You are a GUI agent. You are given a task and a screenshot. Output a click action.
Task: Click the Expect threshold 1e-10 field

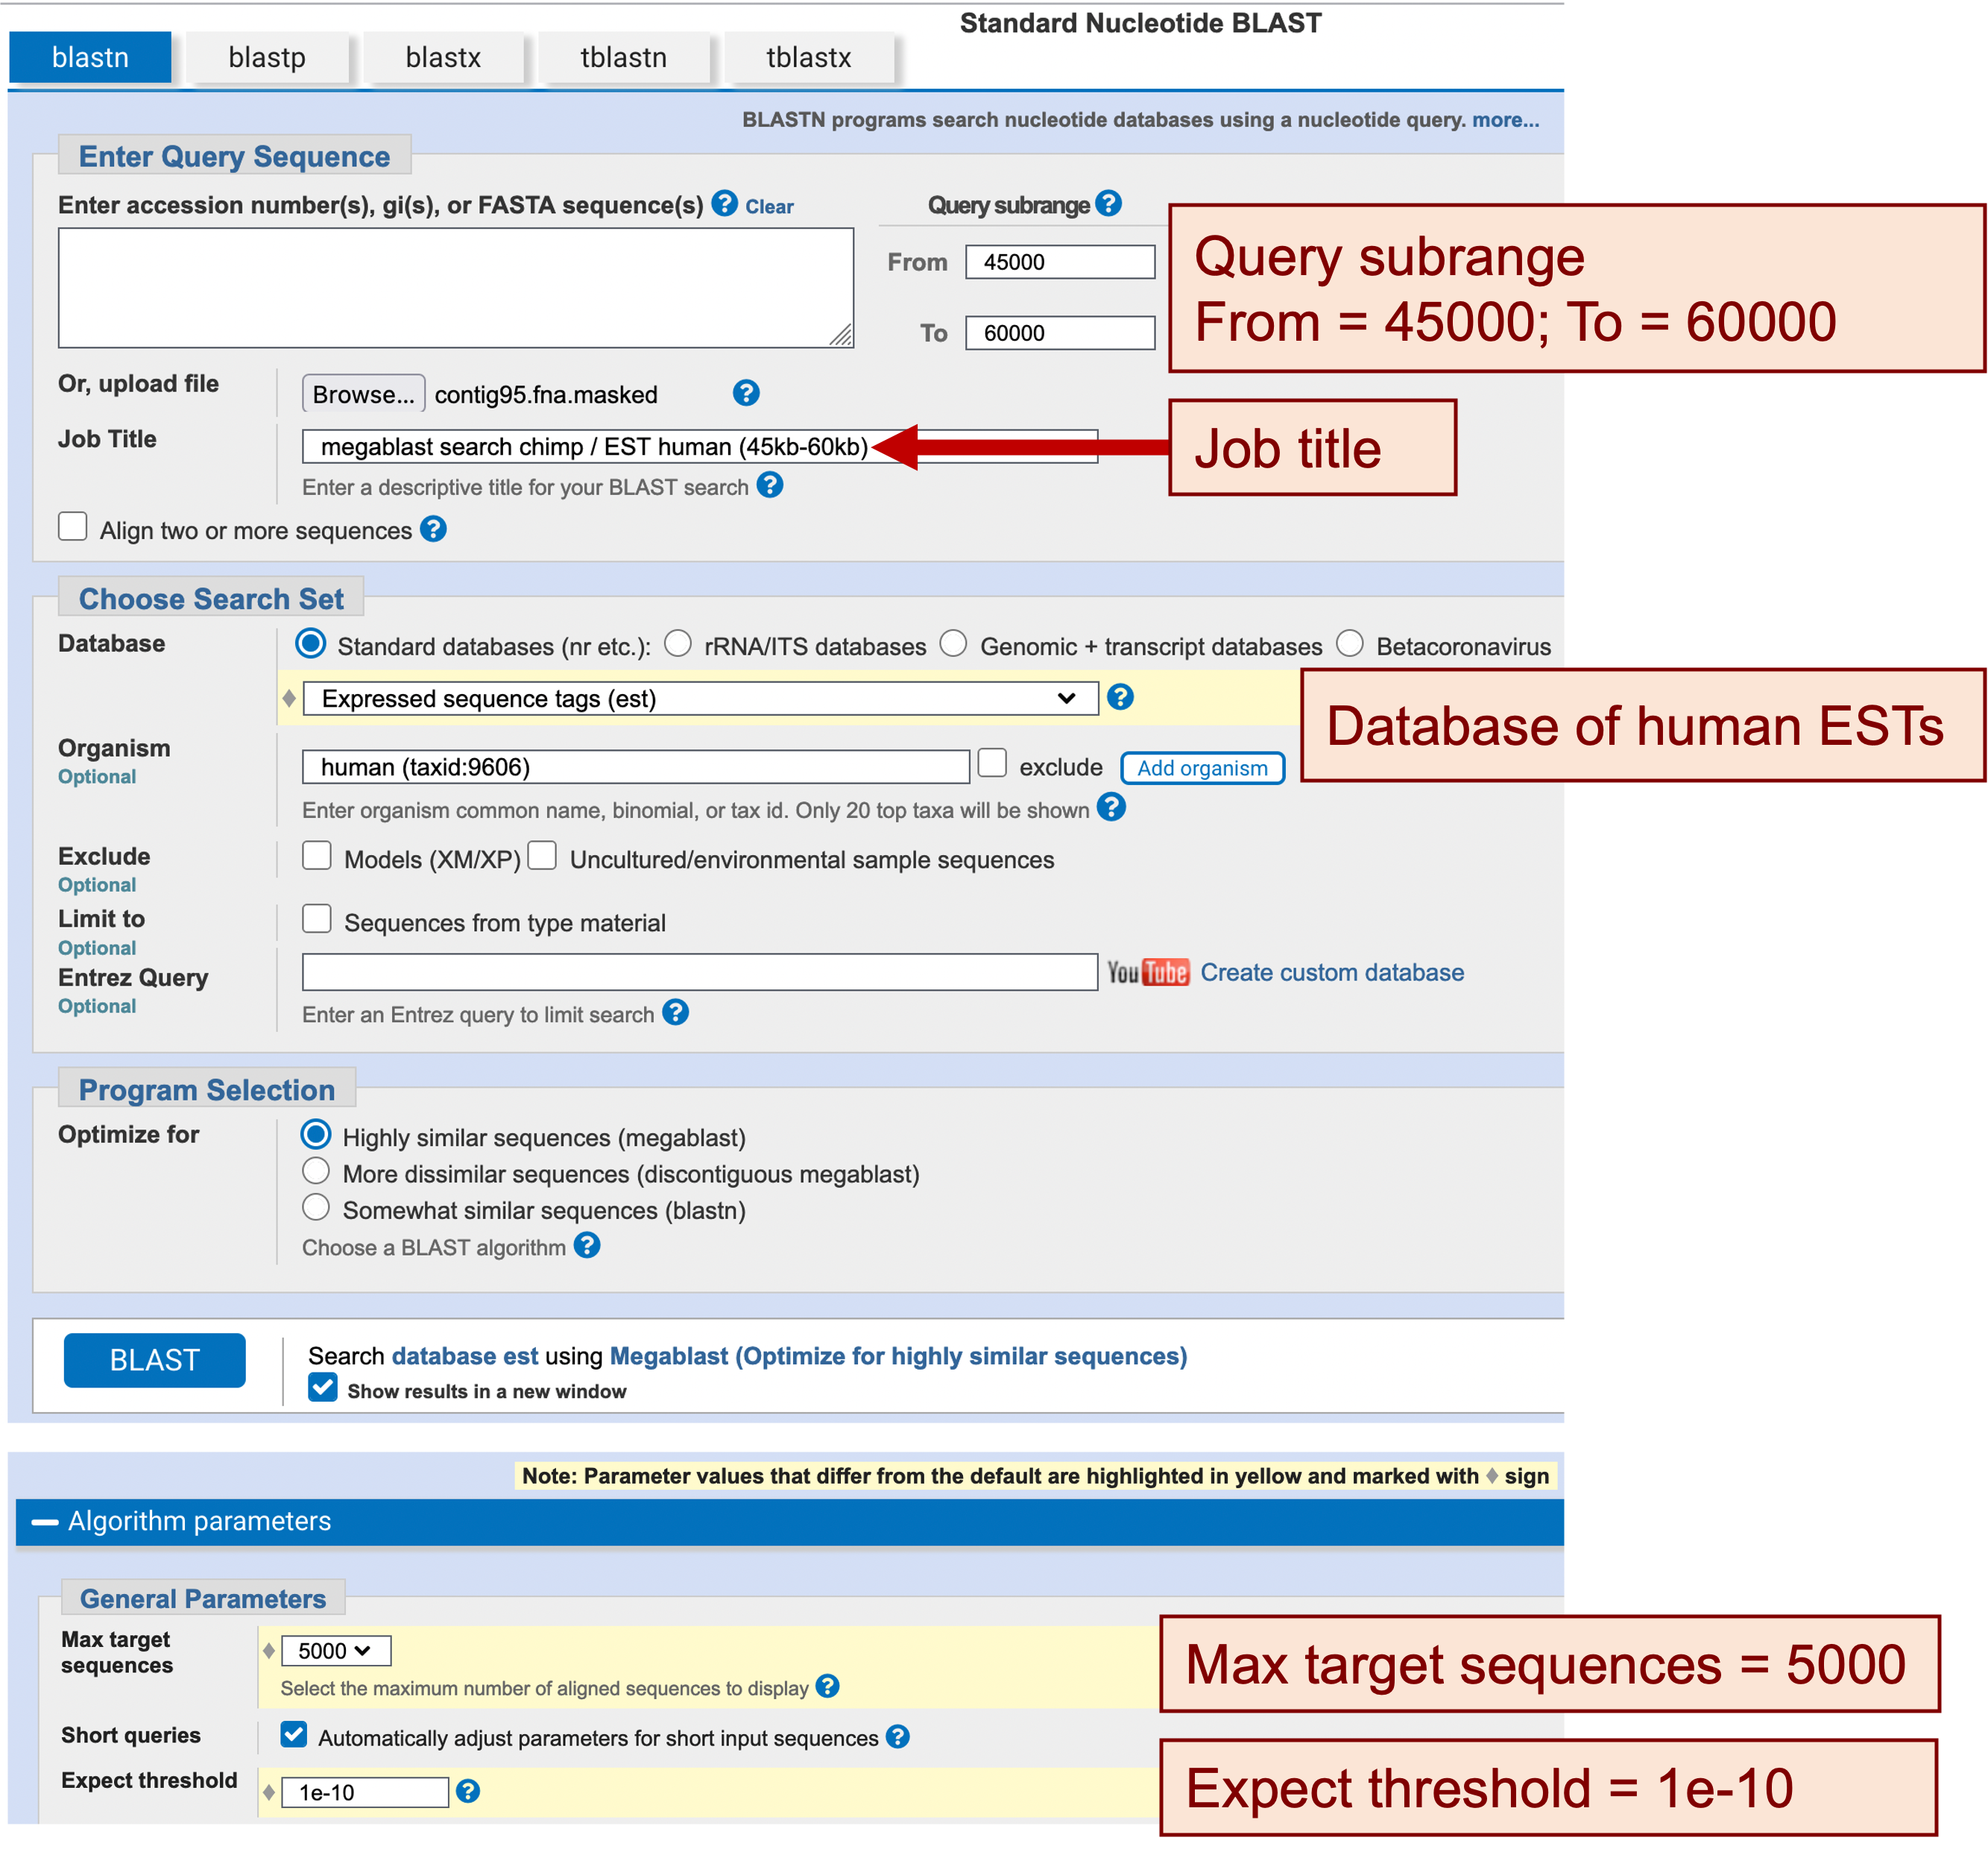tap(365, 1792)
